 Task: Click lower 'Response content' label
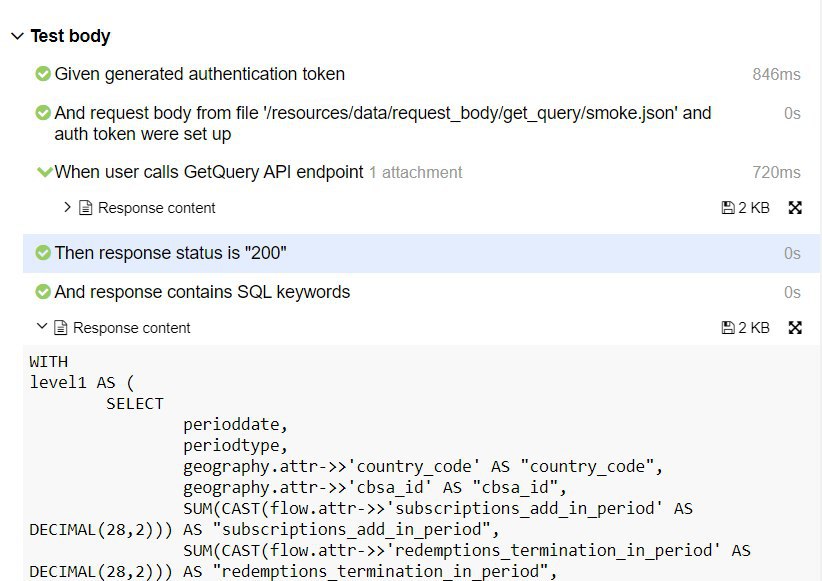[x=132, y=328]
